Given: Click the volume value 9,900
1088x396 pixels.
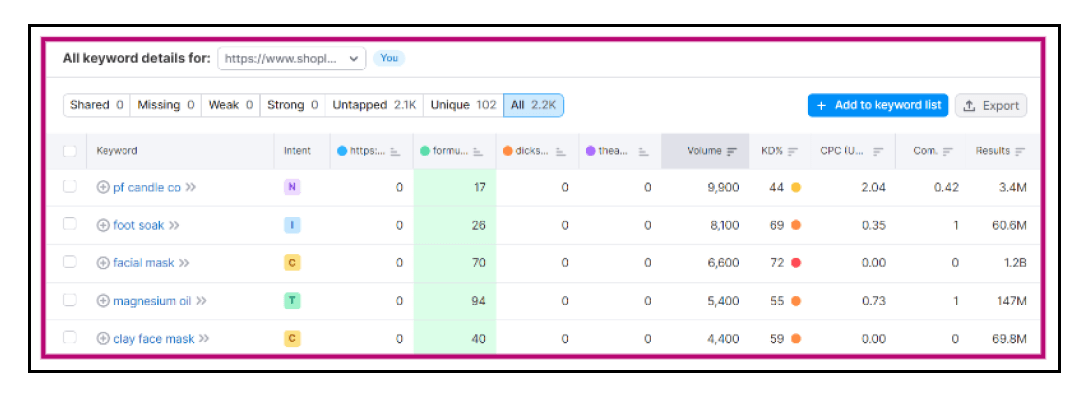Looking at the screenshot, I should point(723,187).
